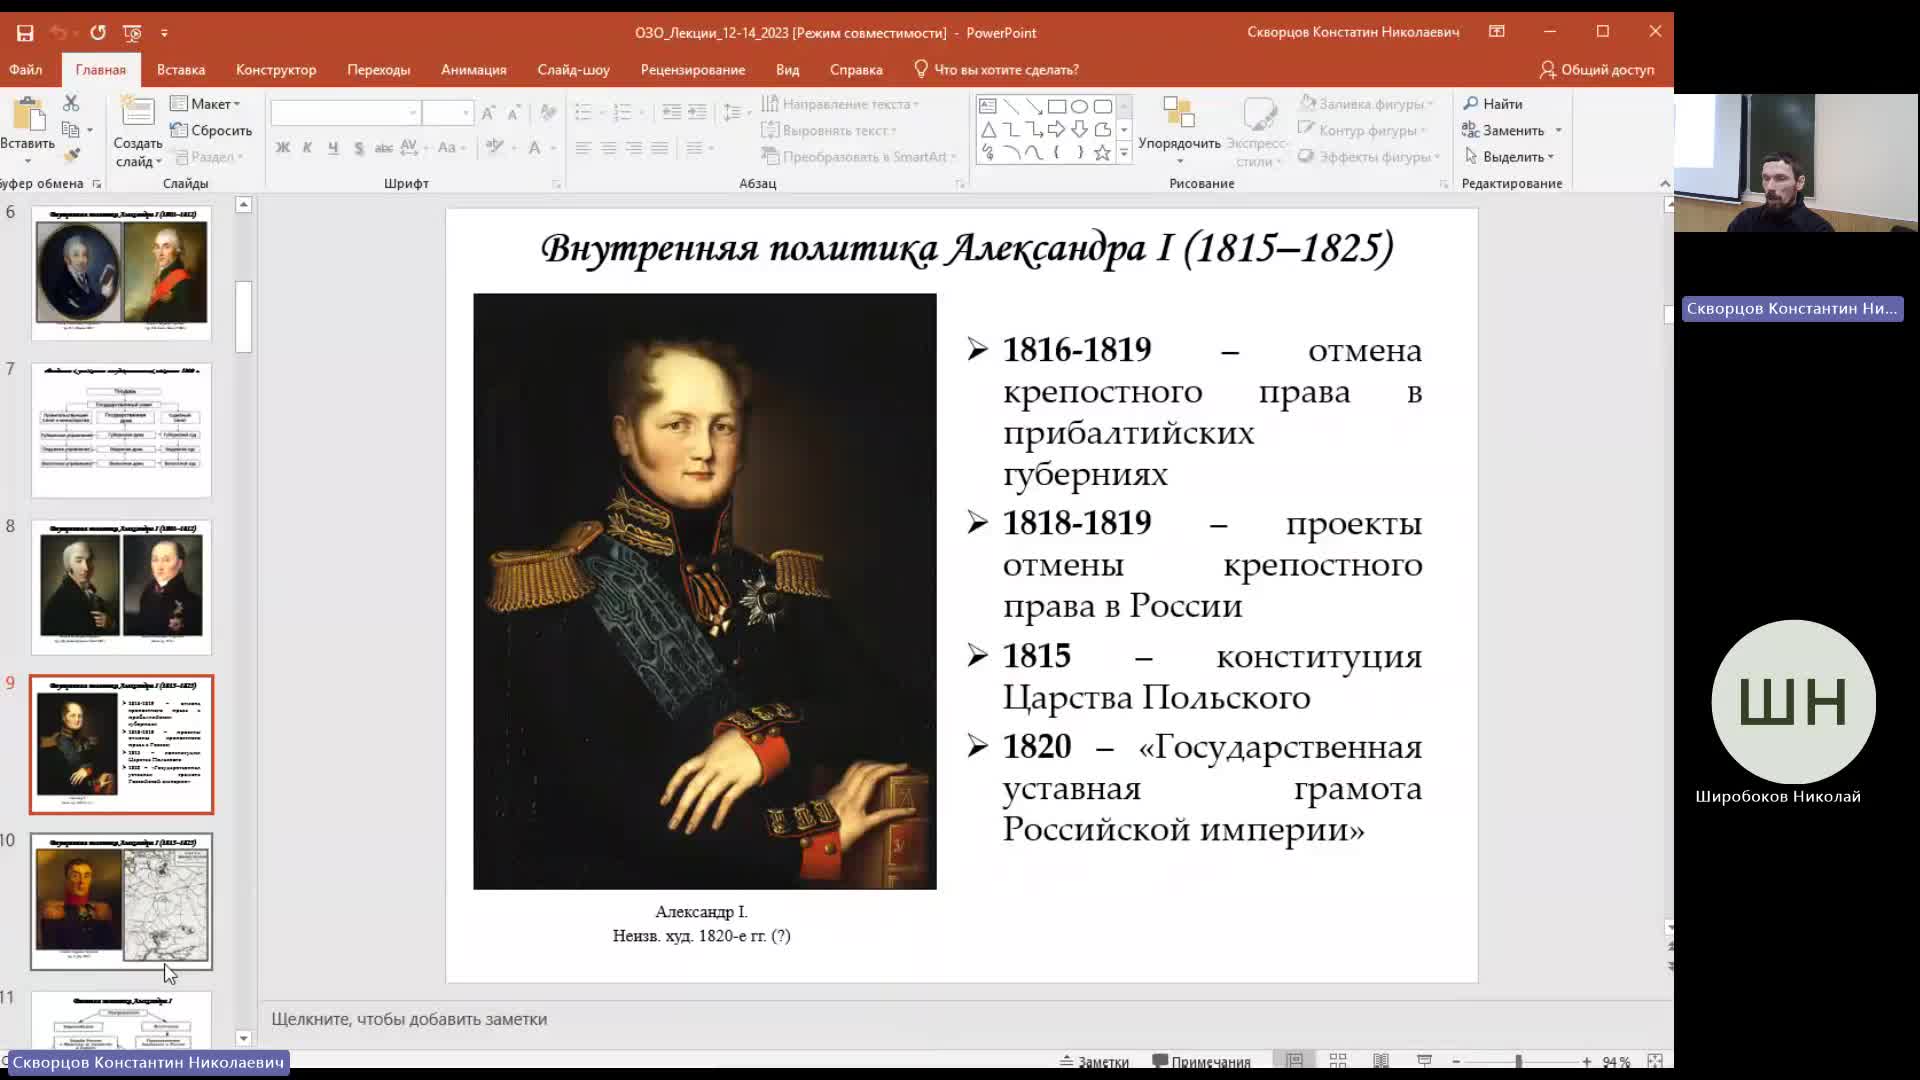Image resolution: width=1920 pixels, height=1080 pixels.
Task: Start slideshow from beginning via quick access icon
Action: 132,33
